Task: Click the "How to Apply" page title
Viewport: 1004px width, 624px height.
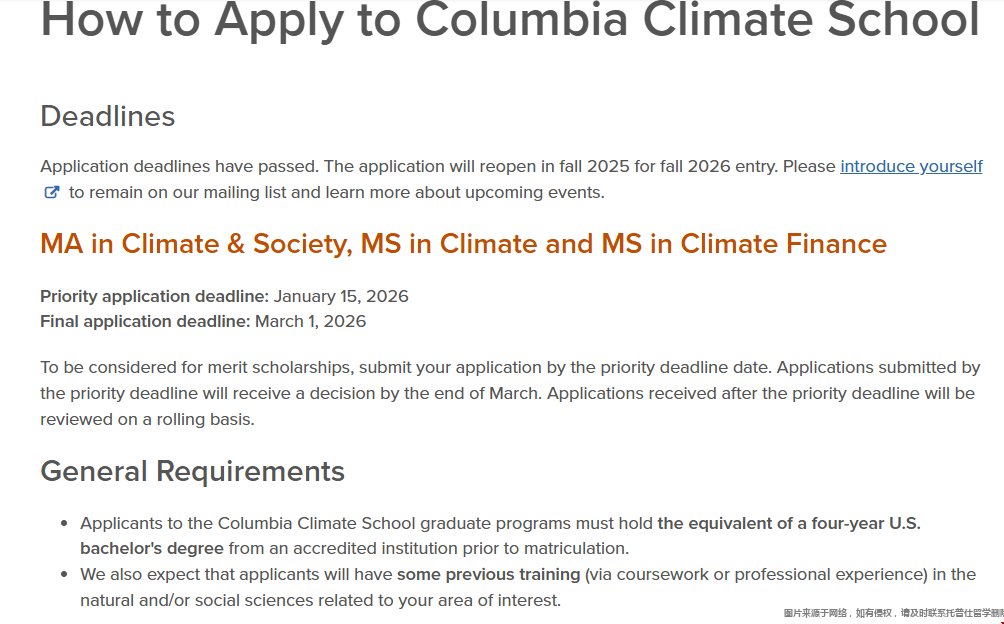Action: tap(509, 20)
